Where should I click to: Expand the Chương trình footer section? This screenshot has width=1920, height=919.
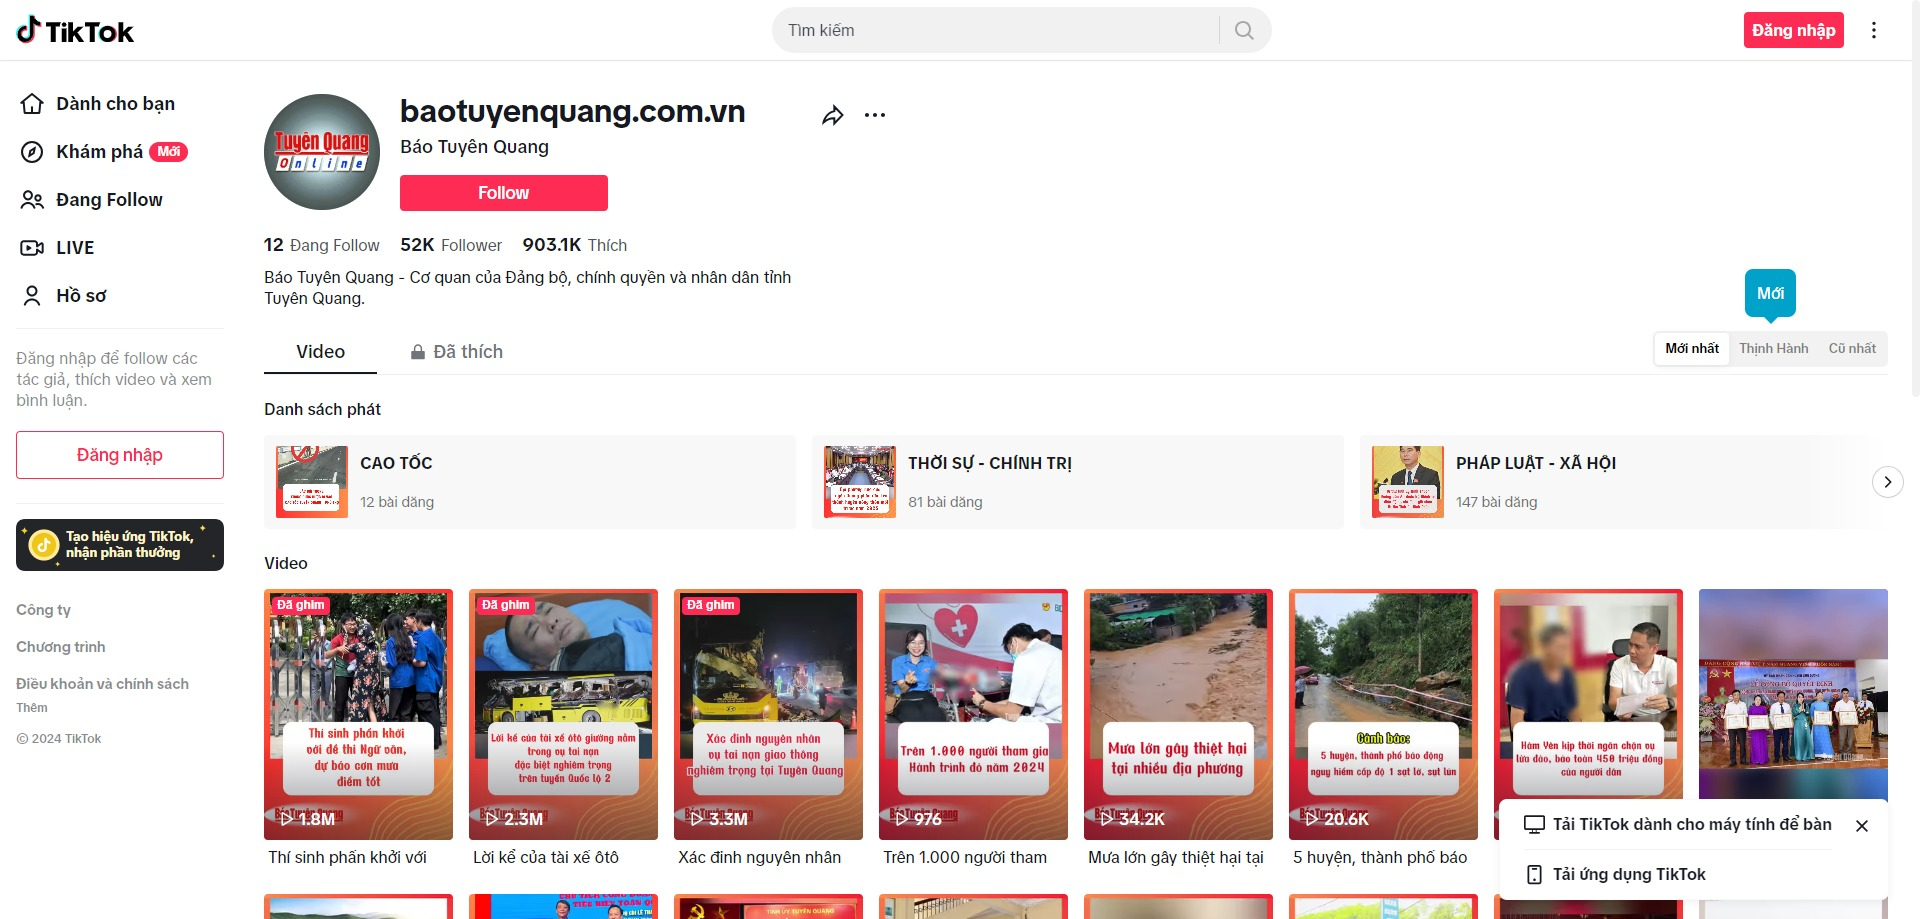click(61, 647)
